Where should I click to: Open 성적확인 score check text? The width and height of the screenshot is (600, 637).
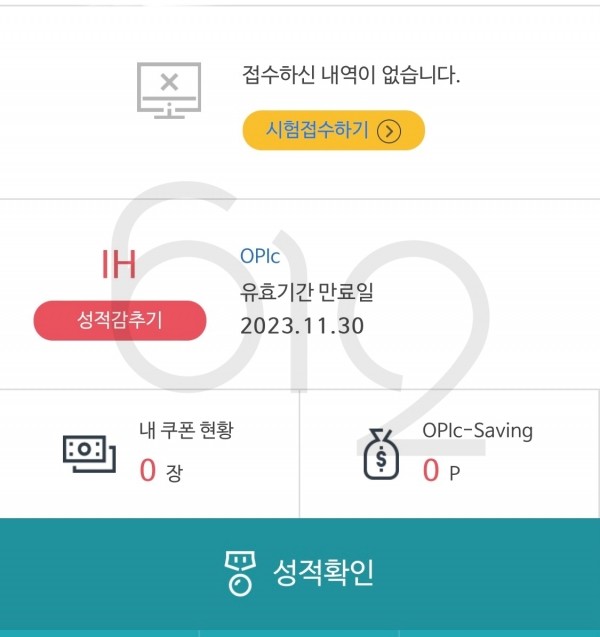click(323, 572)
